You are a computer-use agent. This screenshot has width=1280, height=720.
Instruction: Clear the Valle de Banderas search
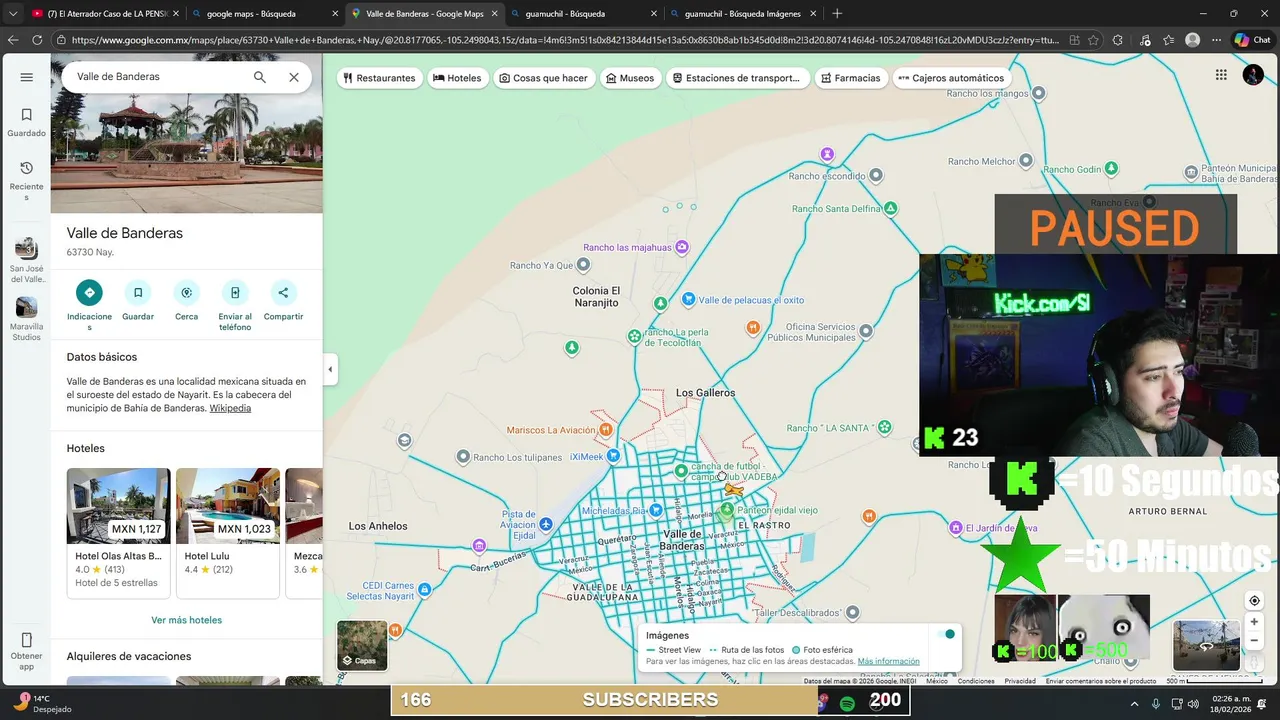294,77
